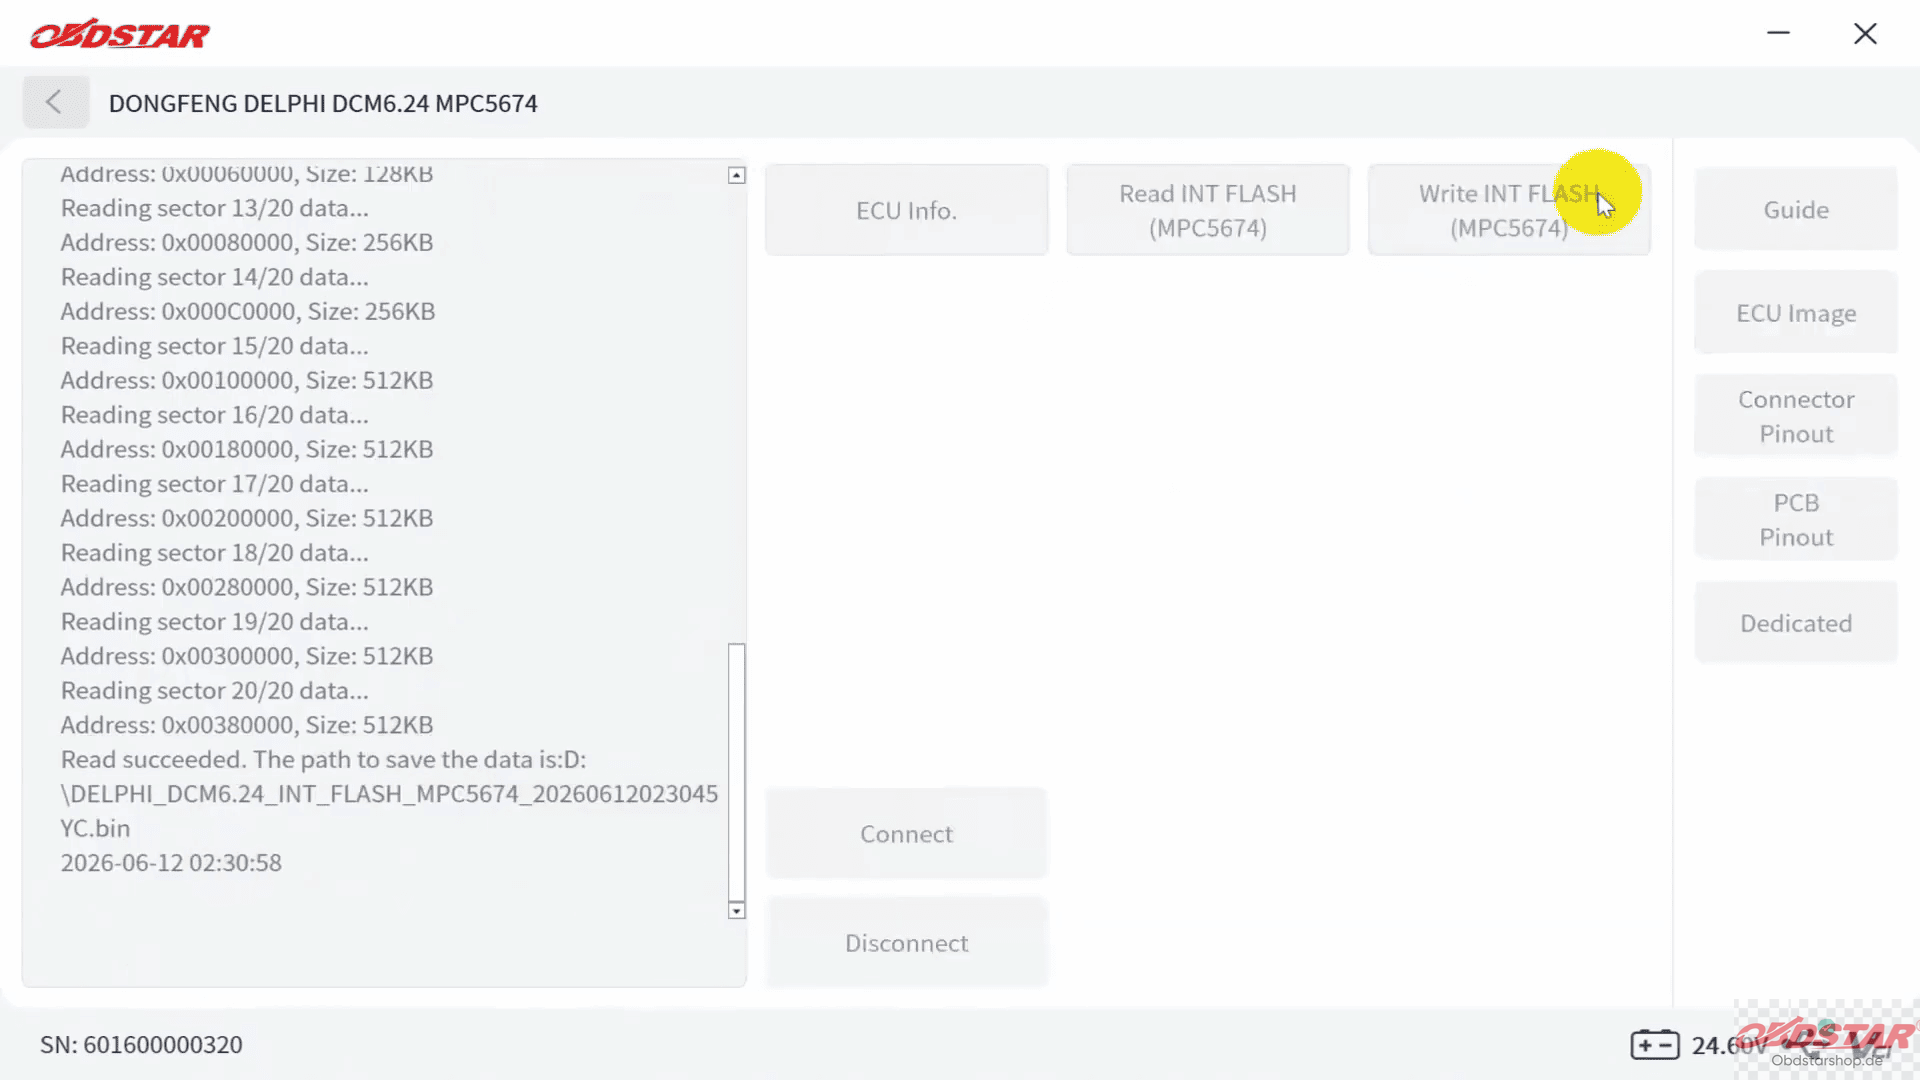This screenshot has width=1920, height=1080.
Task: Open ECU Info.
Action: click(906, 210)
